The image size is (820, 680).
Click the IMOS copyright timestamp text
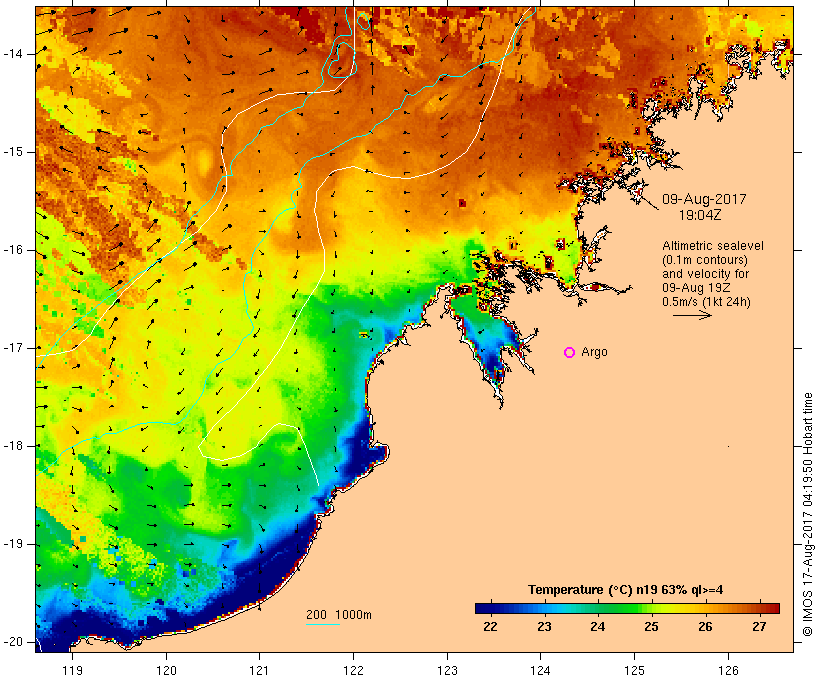click(808, 514)
